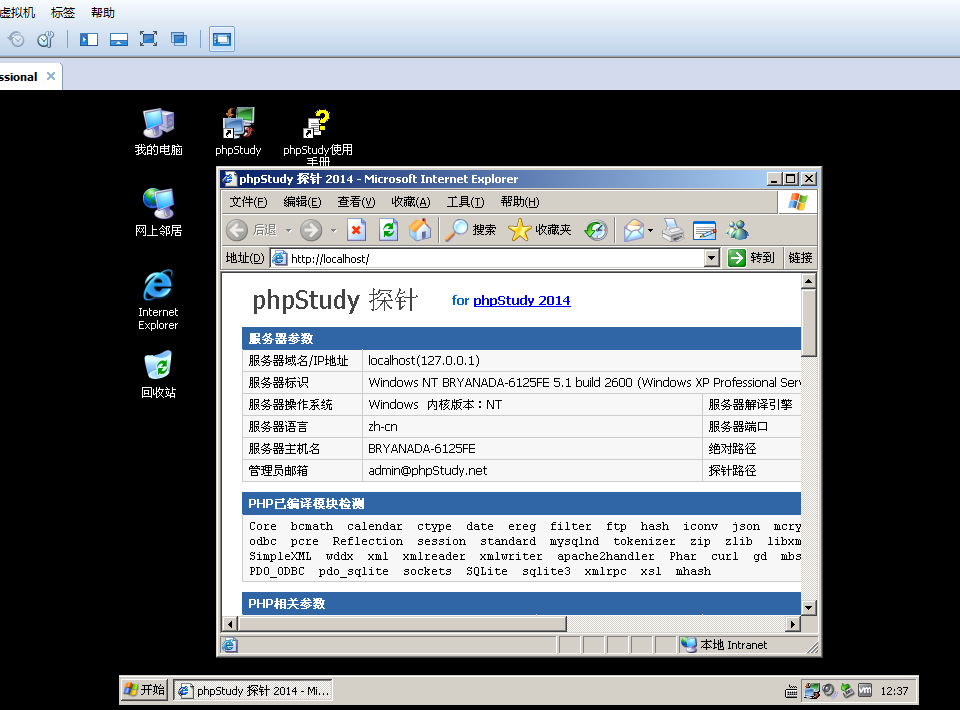Click the VMware Tools vm tray icon
The height and width of the screenshot is (710, 960).
[x=865, y=690]
